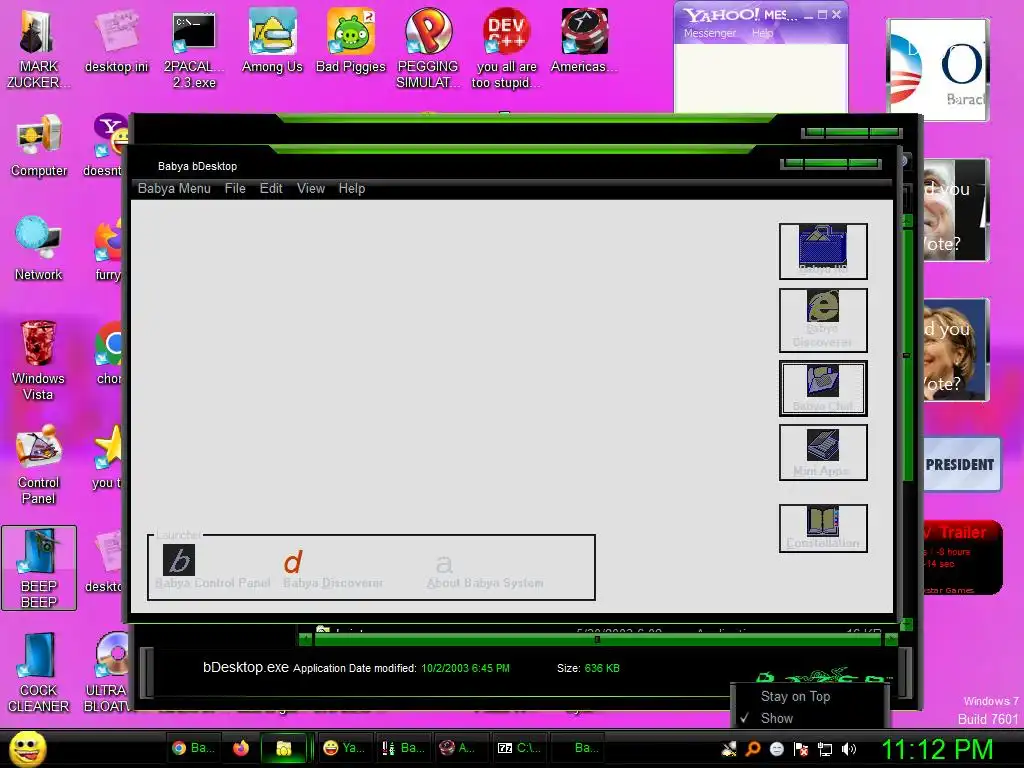Open the Constellation book button
Viewport: 1024px width, 768px height.
click(823, 528)
